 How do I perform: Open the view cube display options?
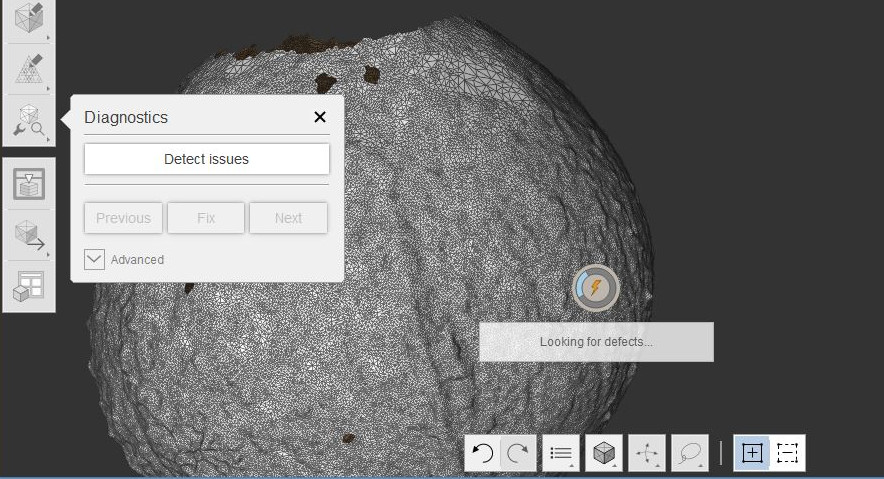[x=604, y=453]
